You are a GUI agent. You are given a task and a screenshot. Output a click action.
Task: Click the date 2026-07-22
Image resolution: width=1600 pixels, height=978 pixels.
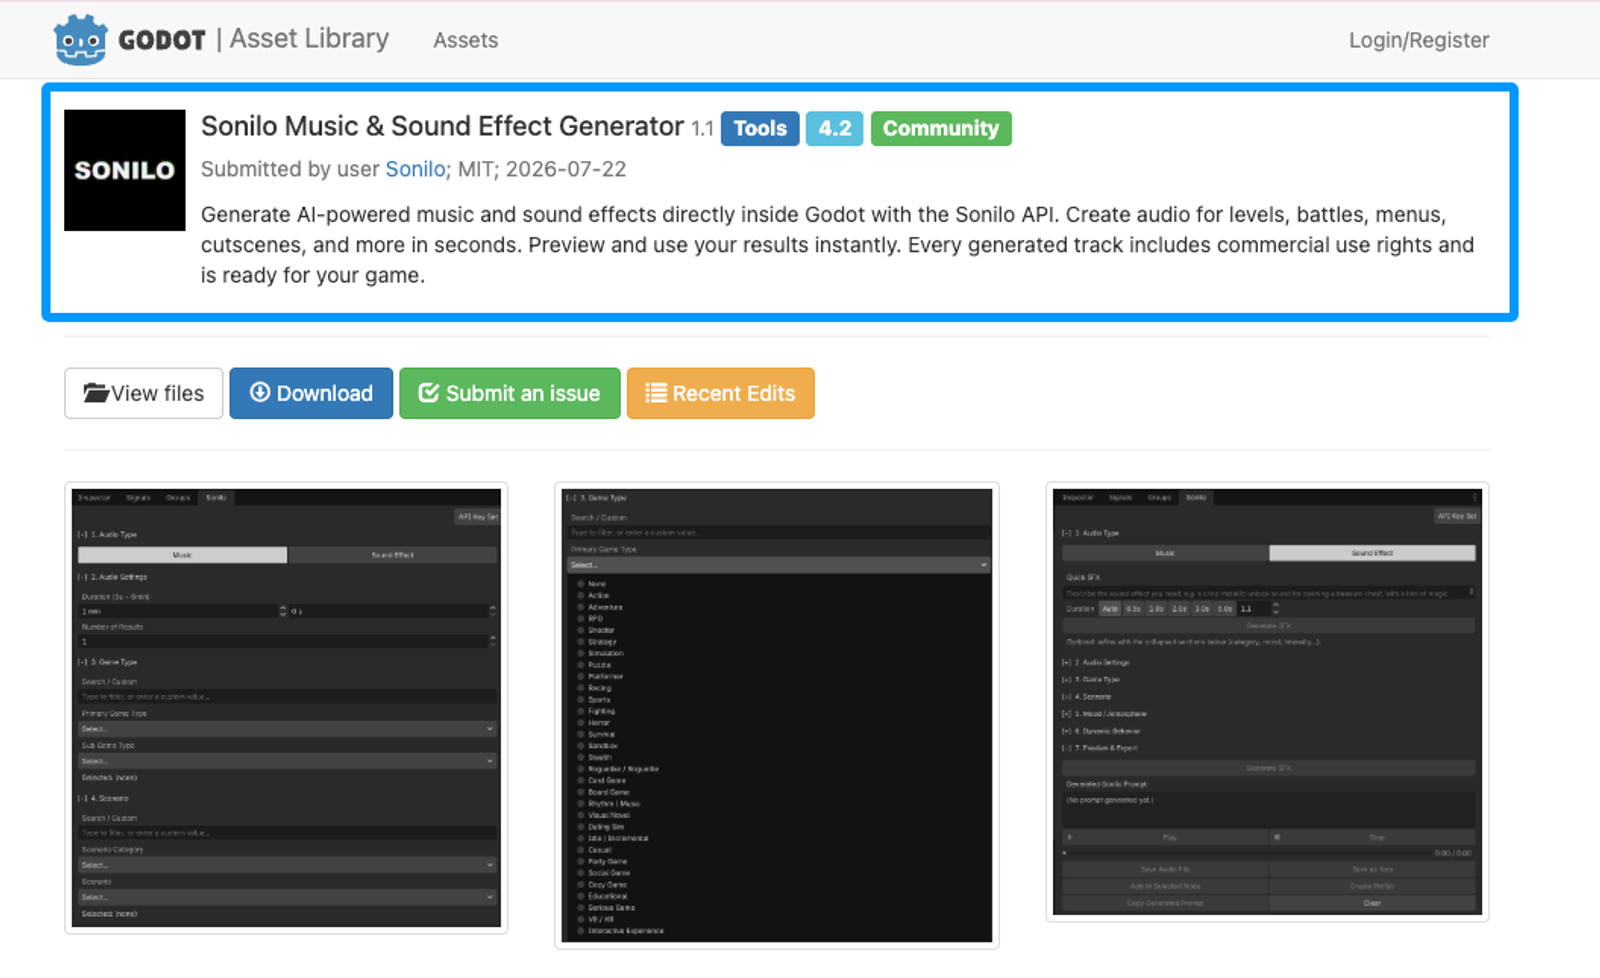pos(566,169)
